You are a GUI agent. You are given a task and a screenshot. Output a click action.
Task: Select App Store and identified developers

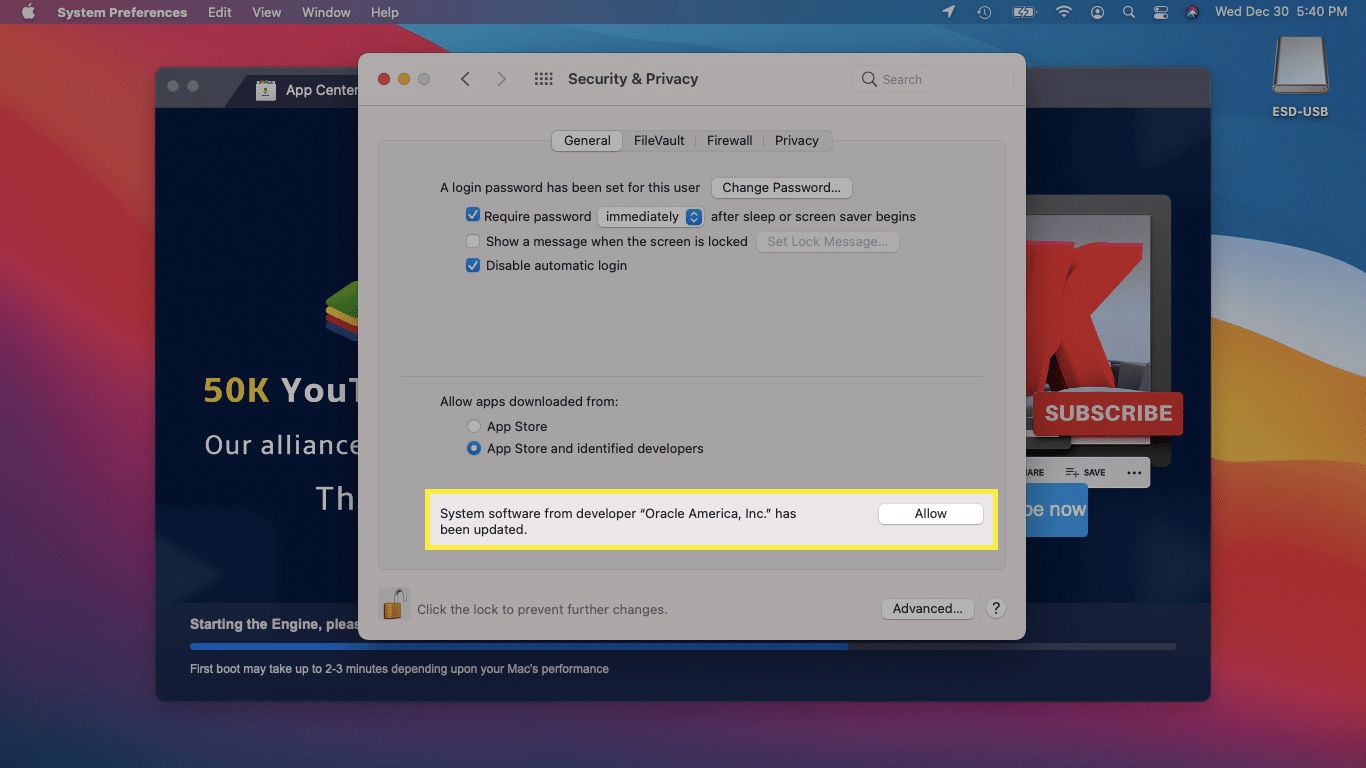pos(474,448)
